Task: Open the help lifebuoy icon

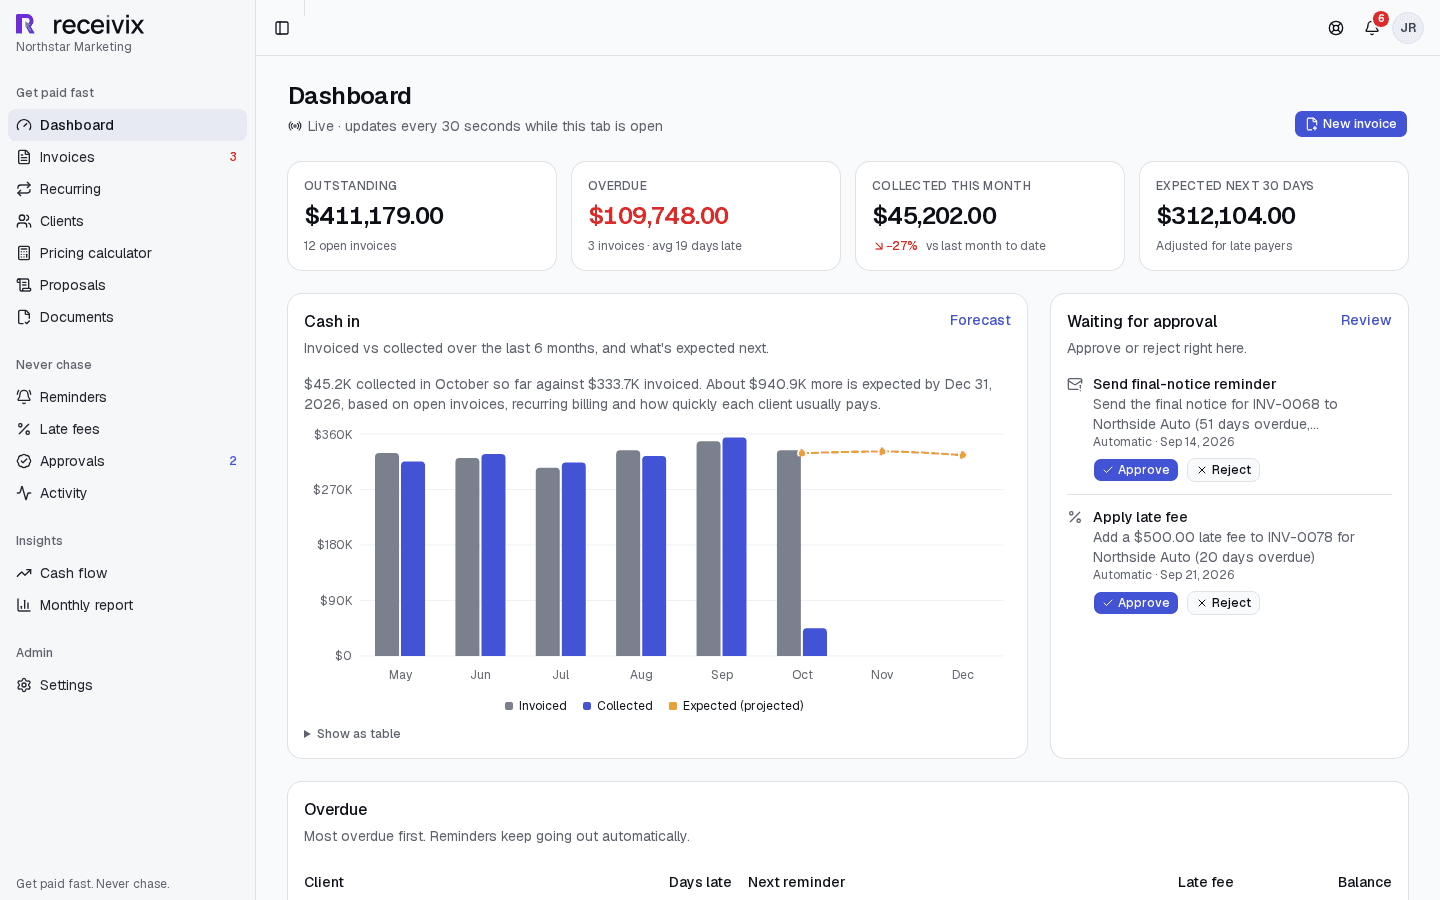Action: (x=1336, y=28)
